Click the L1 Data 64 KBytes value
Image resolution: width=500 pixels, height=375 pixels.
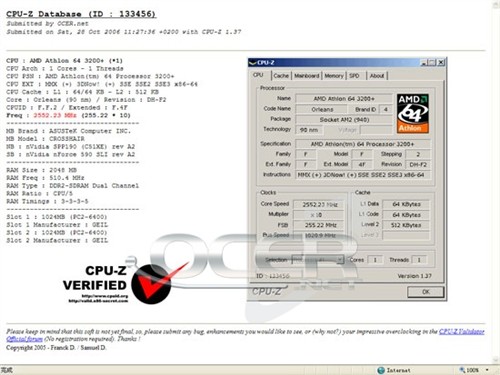click(406, 204)
